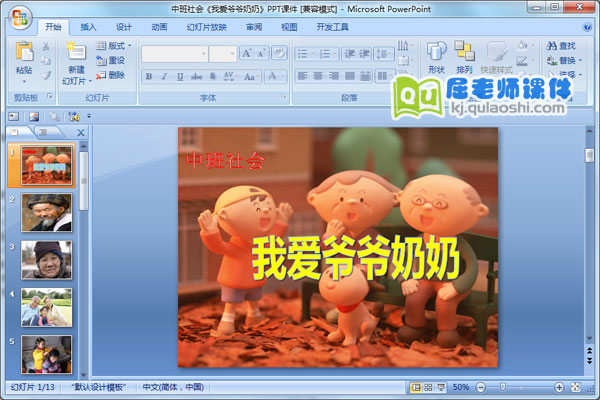Screen dimensions: 600x400
Task: Open the Start (开始) ribbon tab
Action: tap(53, 27)
